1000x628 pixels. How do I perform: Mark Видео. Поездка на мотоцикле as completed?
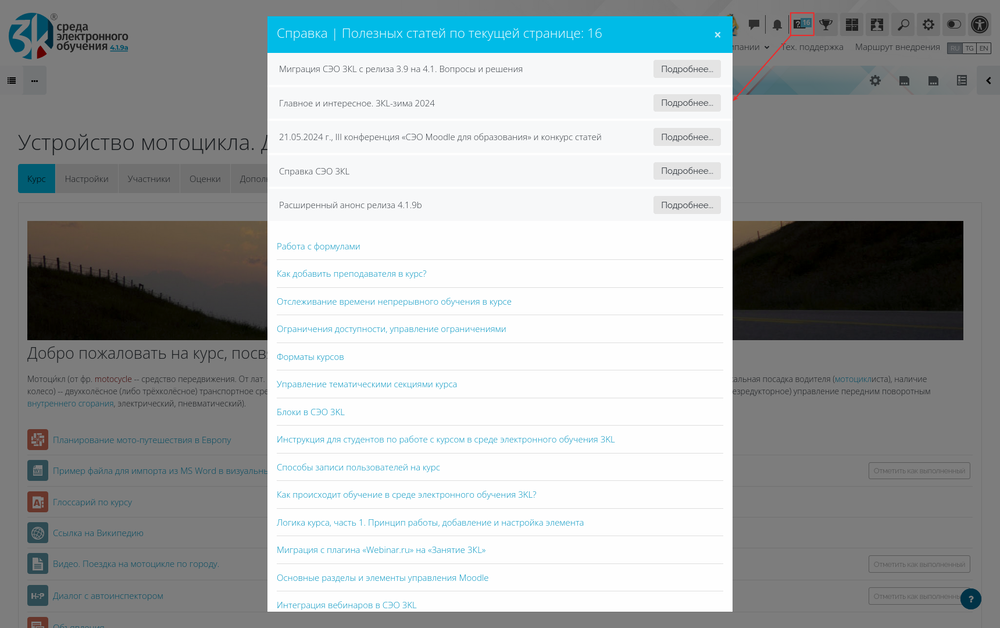click(x=919, y=564)
